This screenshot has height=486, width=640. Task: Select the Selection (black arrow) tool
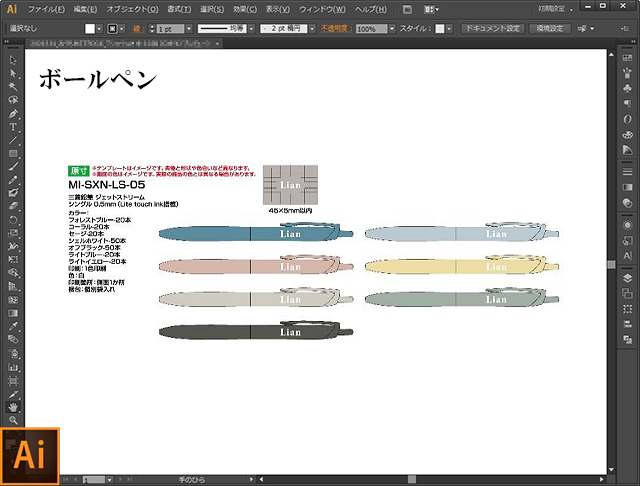click(x=13, y=60)
